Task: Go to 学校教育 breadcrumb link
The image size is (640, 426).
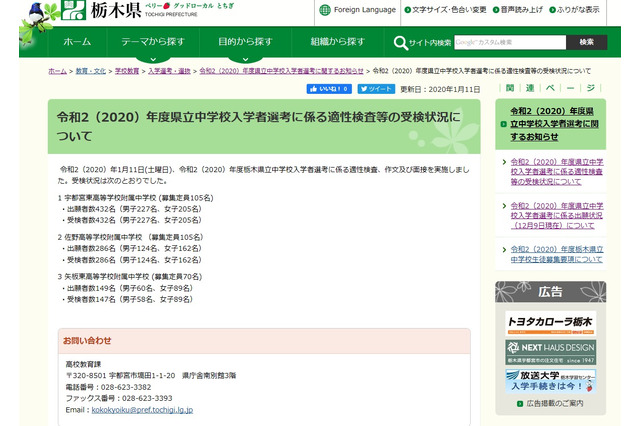Action: pos(127,71)
